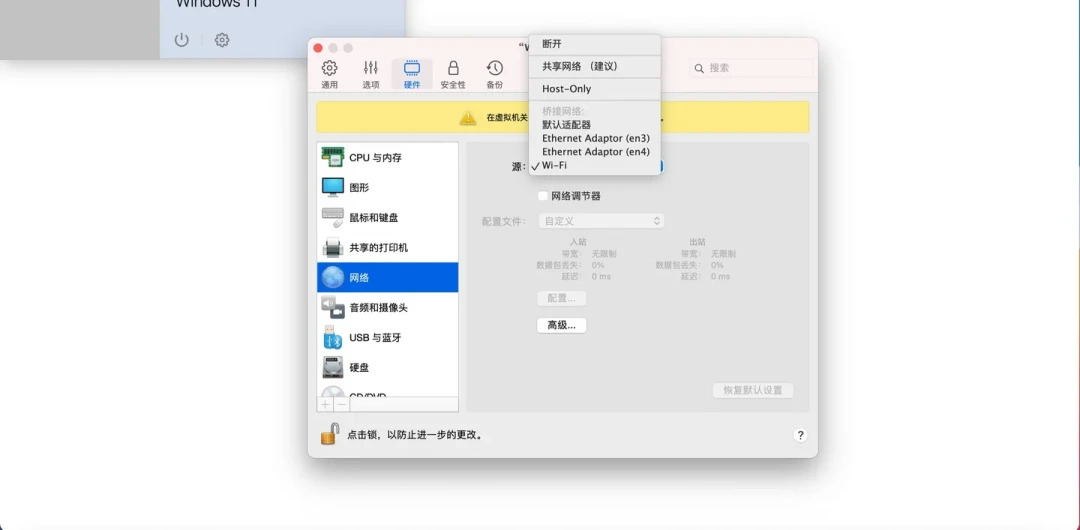
Task: Remove hardware device with minus button
Action: coord(342,404)
